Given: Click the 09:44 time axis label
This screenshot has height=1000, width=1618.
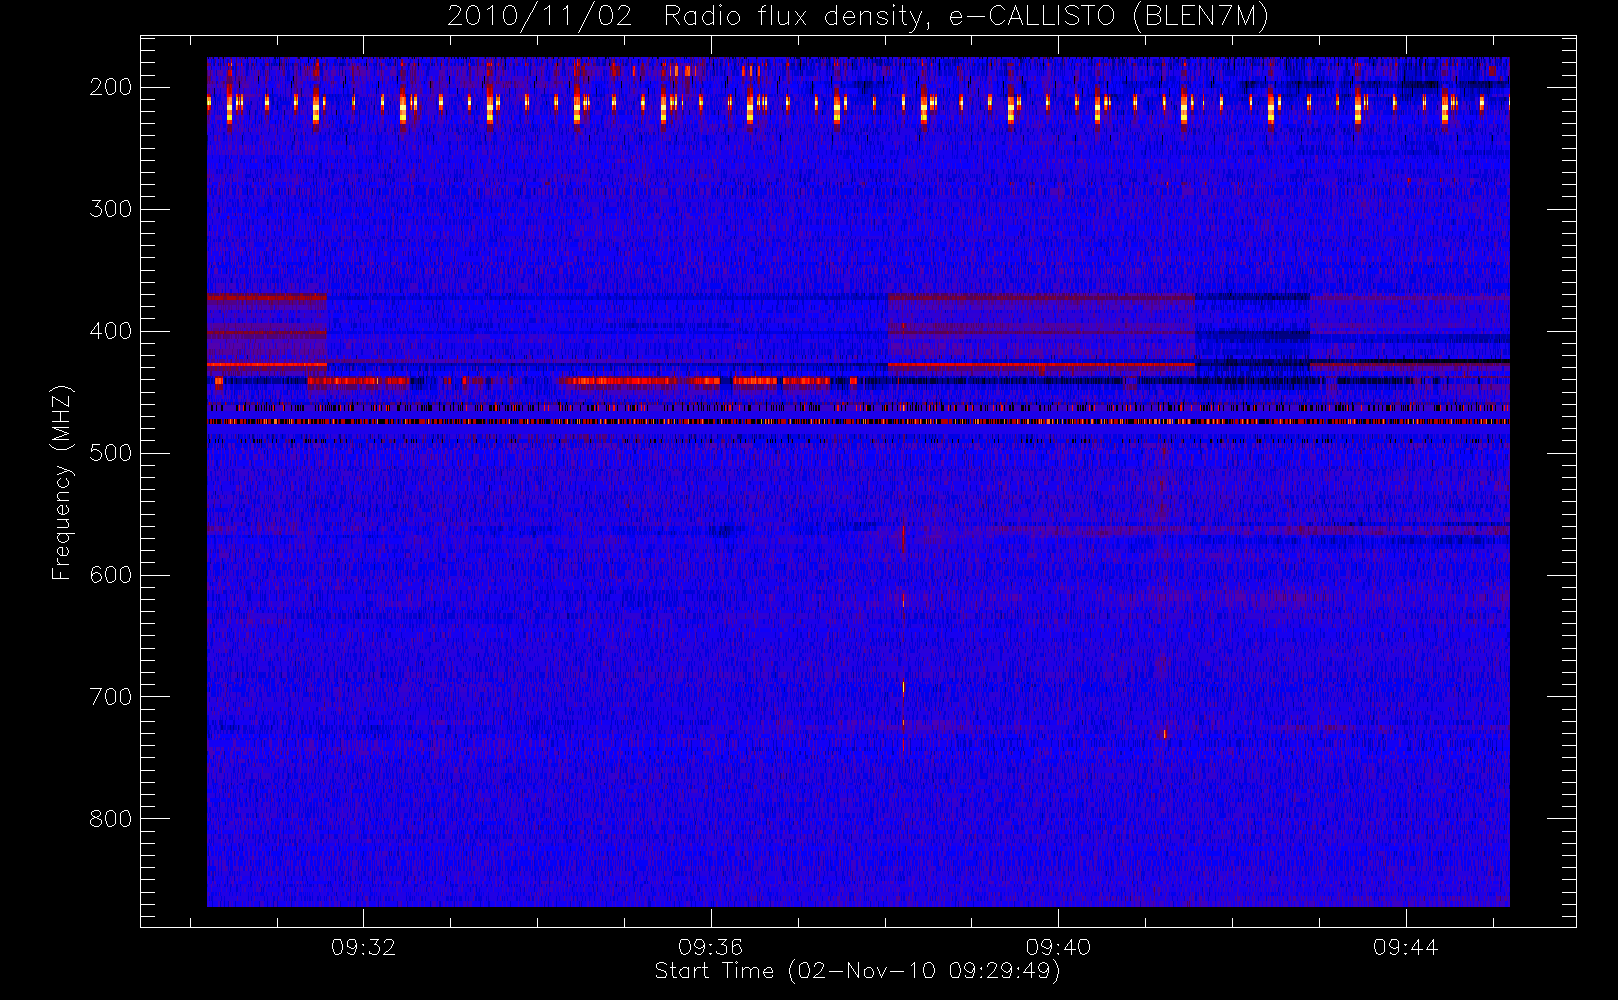Looking at the screenshot, I should [x=1405, y=947].
